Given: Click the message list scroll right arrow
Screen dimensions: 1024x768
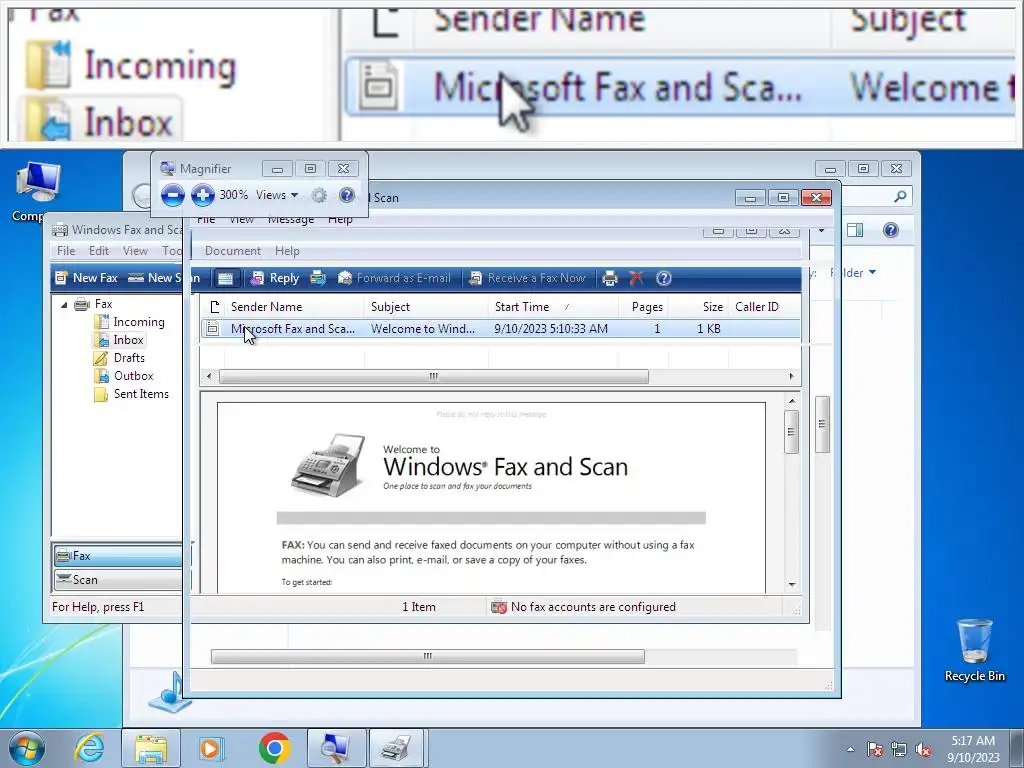Looking at the screenshot, I should 792,377.
